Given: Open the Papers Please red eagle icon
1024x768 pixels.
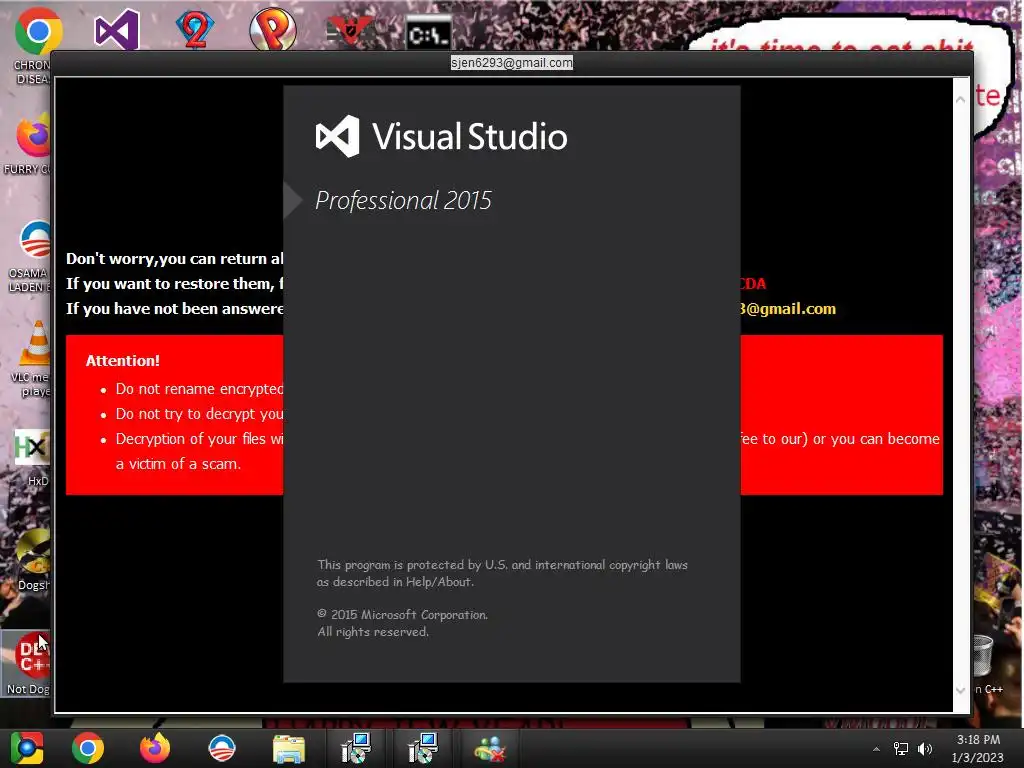Looking at the screenshot, I should click(x=349, y=31).
